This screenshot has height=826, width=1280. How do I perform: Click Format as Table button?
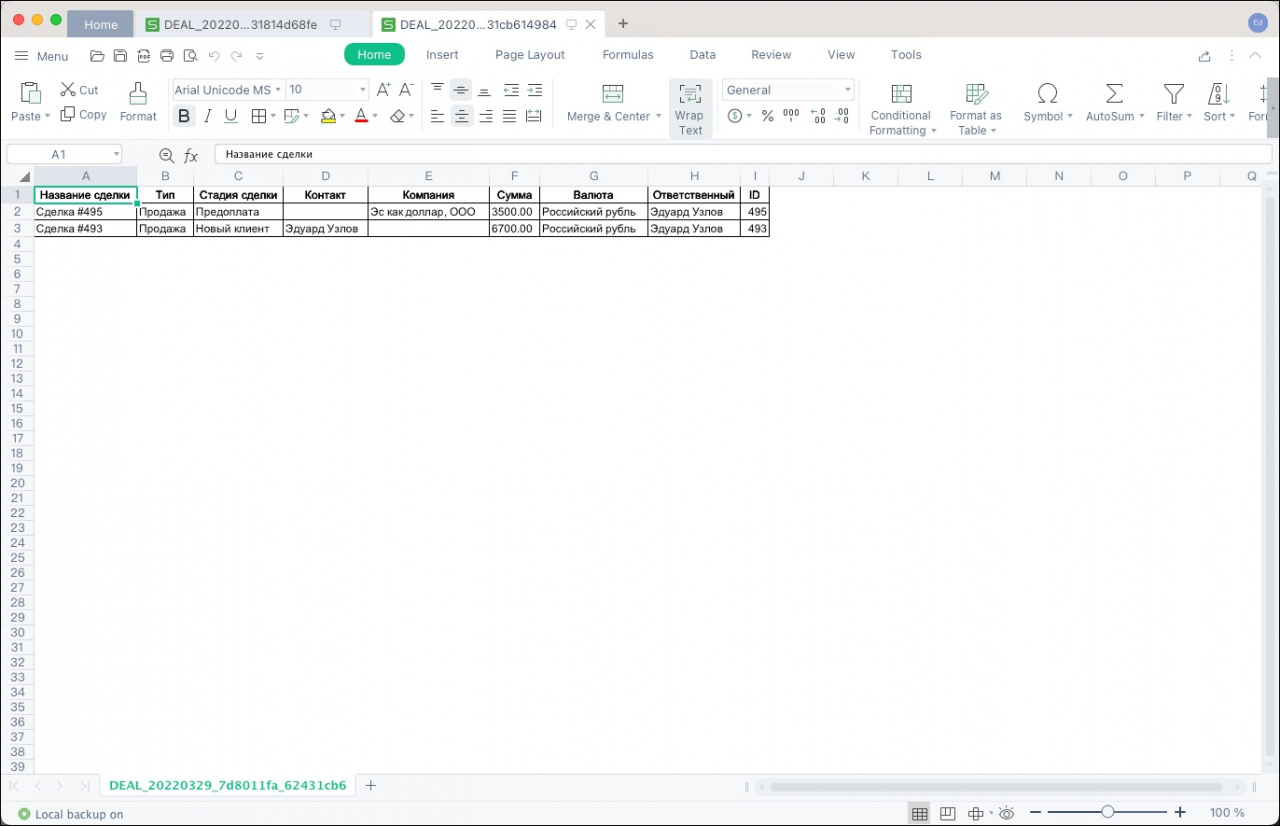(976, 108)
